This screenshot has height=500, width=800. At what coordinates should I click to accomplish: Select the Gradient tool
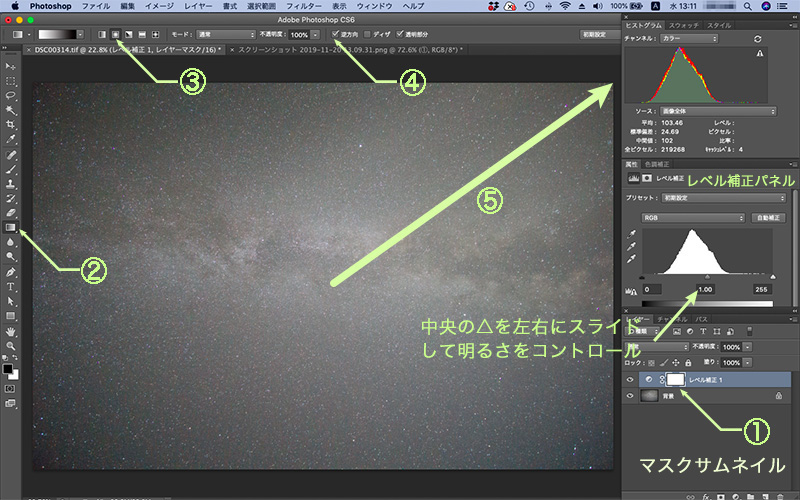(10, 228)
